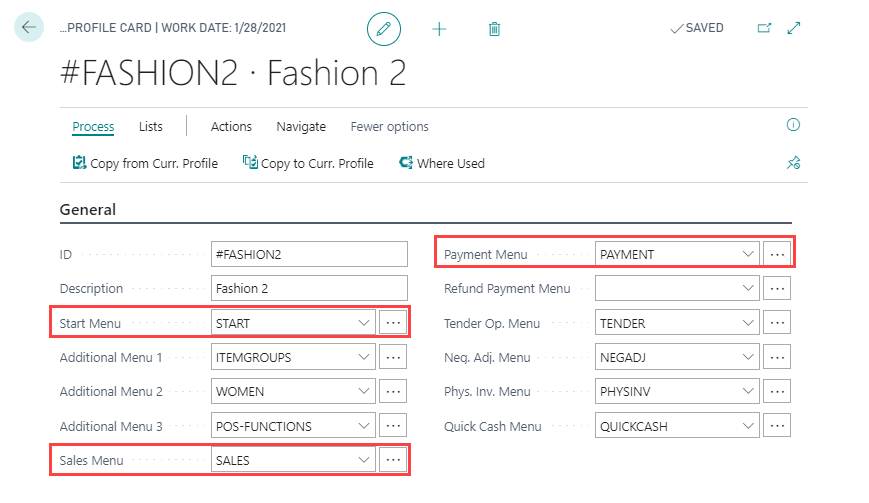Click the Fewer options link
Image resolution: width=869 pixels, height=503 pixels.
(389, 127)
